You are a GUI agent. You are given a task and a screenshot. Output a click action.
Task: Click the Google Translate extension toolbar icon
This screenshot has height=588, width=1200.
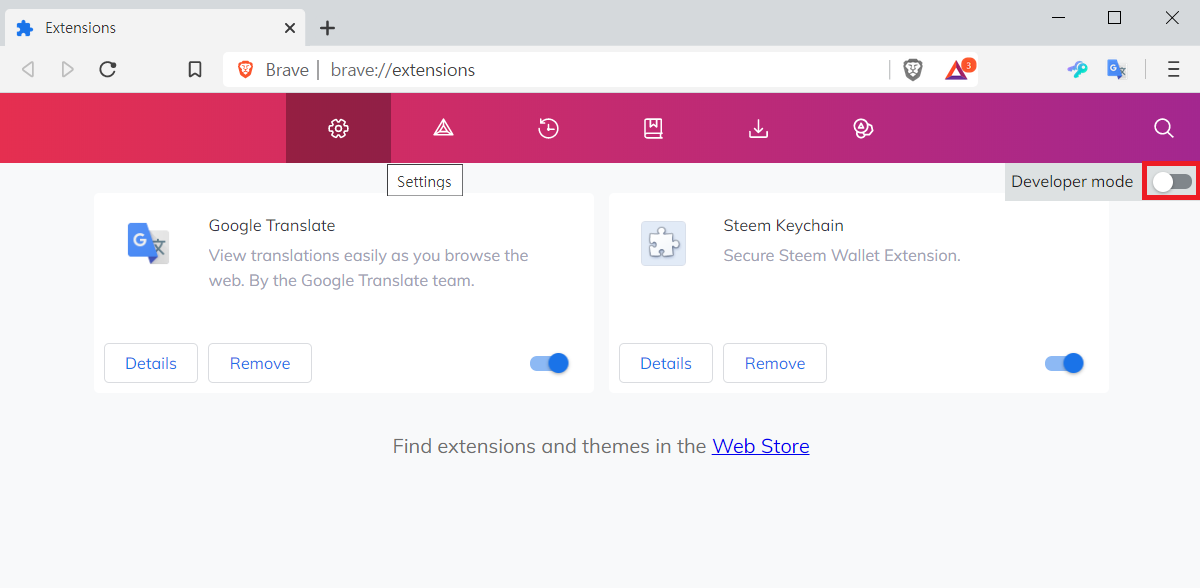point(1117,70)
